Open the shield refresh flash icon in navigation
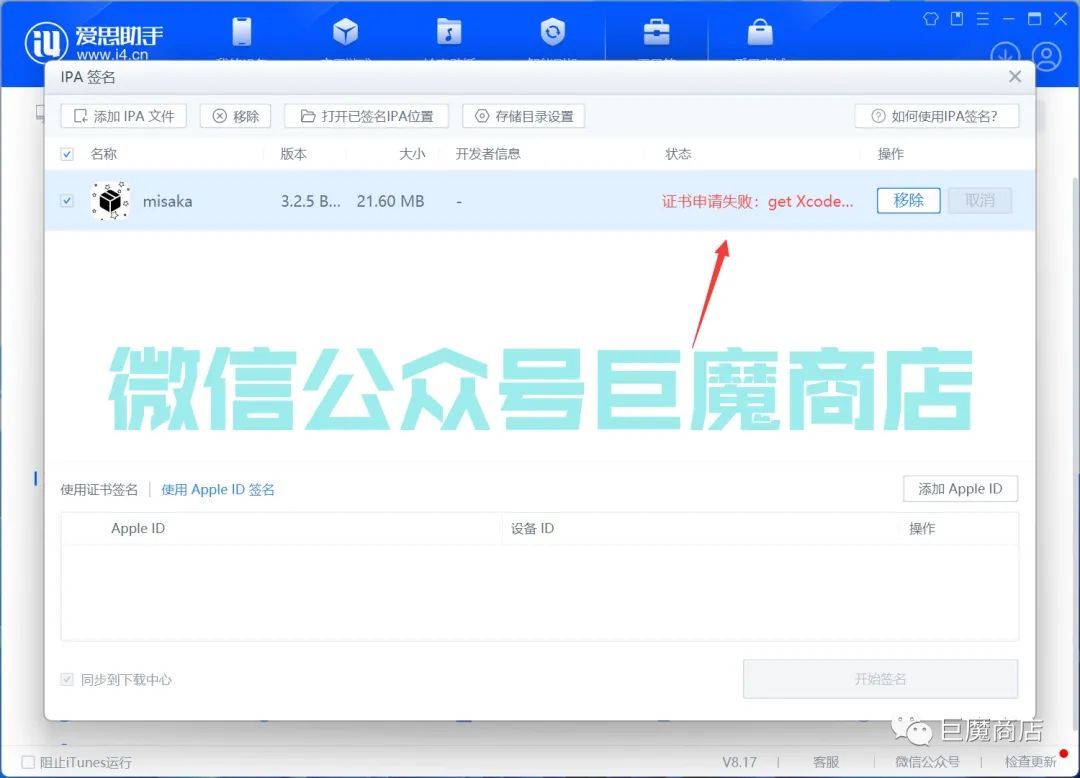1080x778 pixels. click(x=552, y=32)
